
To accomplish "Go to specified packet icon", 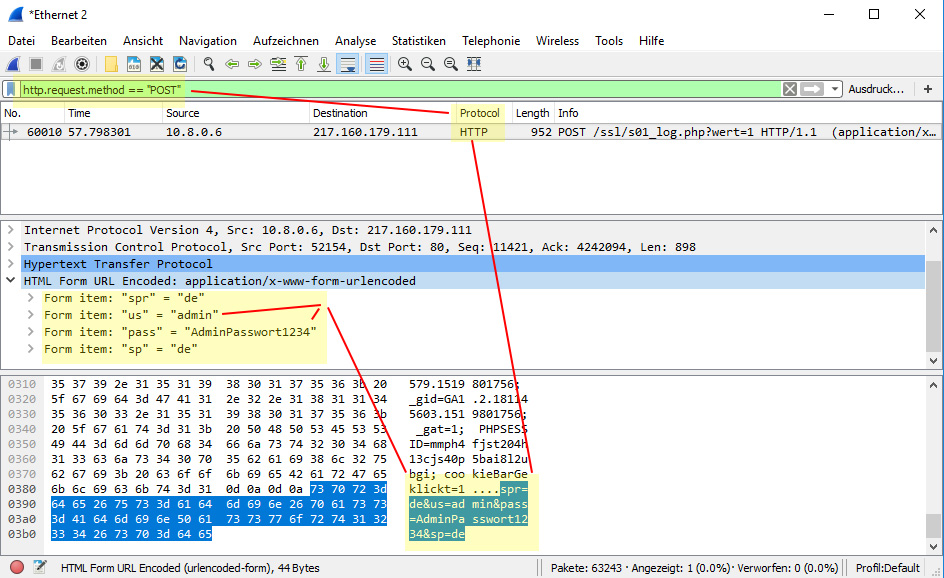I will [278, 64].
